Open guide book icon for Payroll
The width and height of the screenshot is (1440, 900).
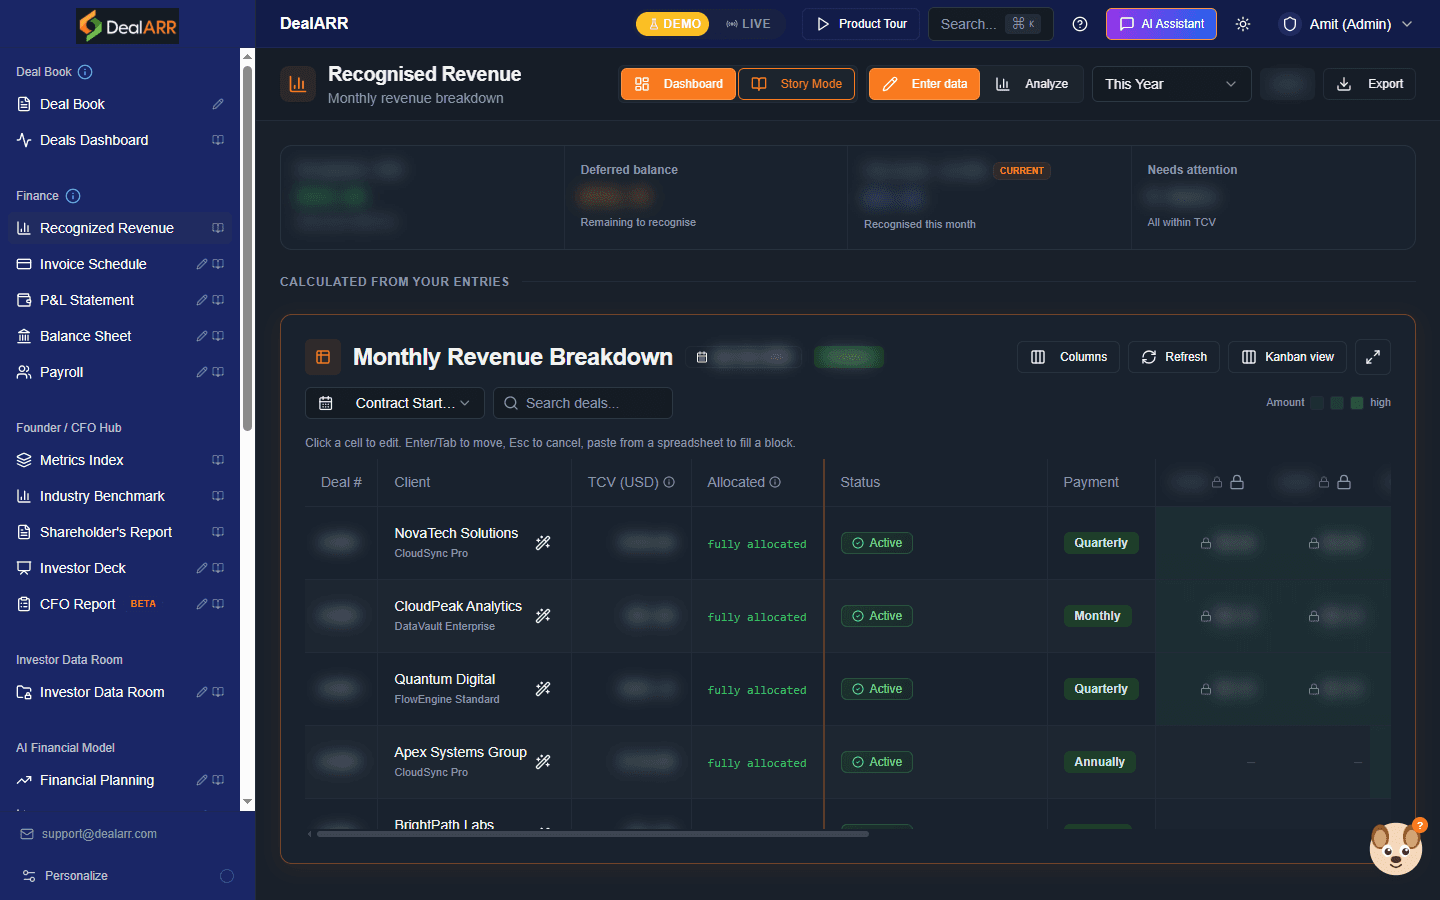218,372
